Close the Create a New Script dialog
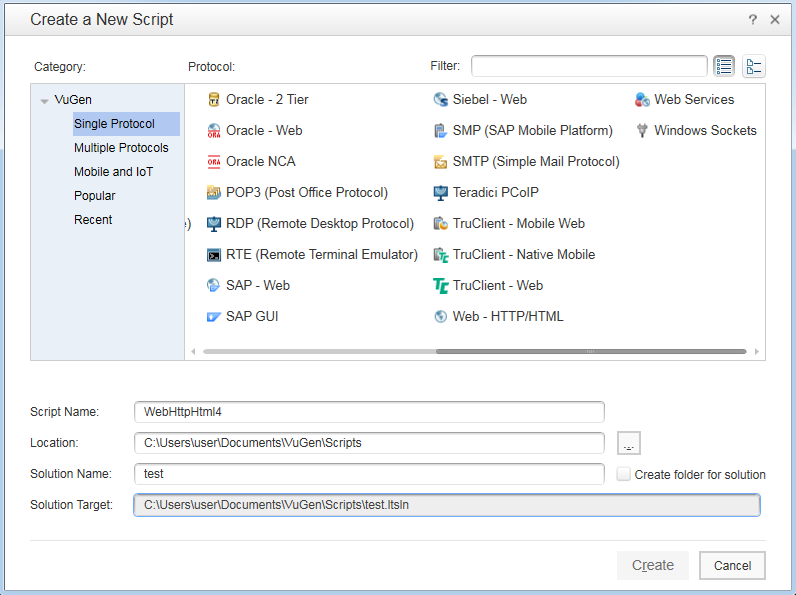Image resolution: width=796 pixels, height=595 pixels. coord(775,20)
